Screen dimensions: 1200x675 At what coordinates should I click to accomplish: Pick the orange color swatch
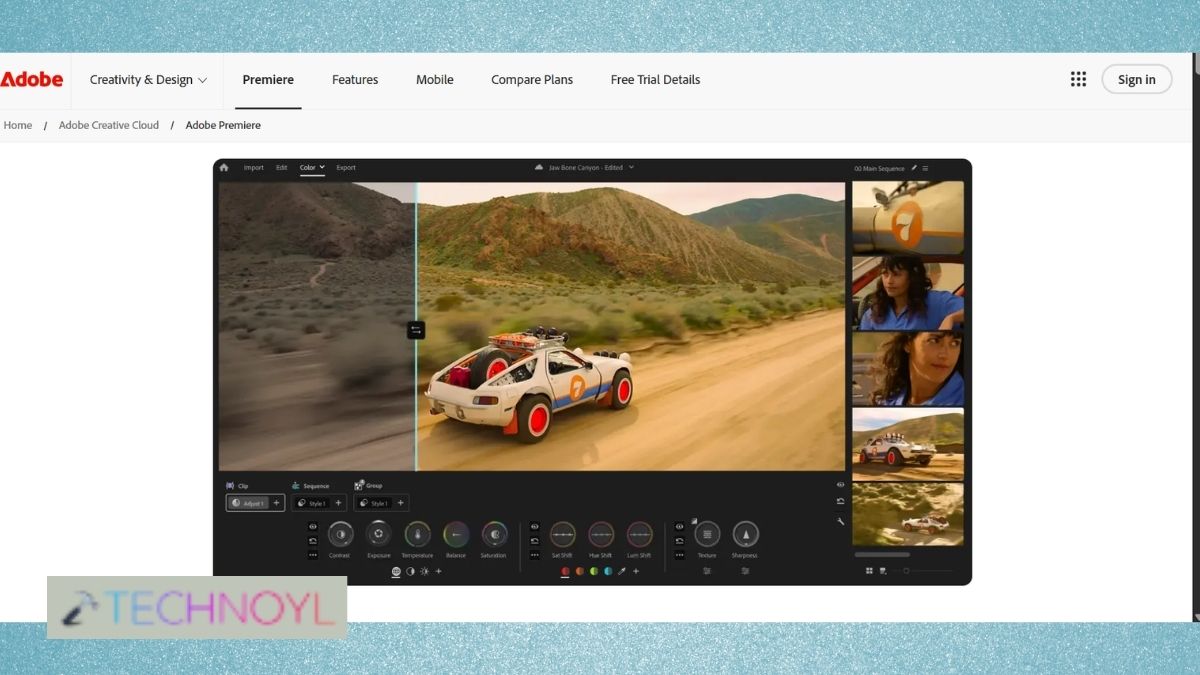[579, 571]
